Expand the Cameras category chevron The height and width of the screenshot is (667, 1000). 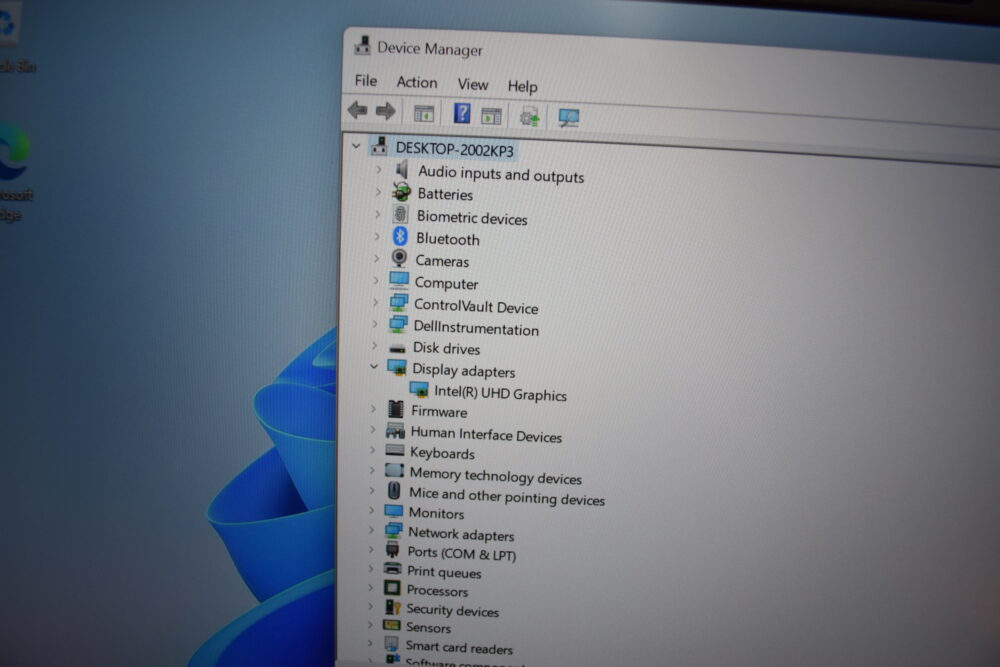click(x=376, y=258)
